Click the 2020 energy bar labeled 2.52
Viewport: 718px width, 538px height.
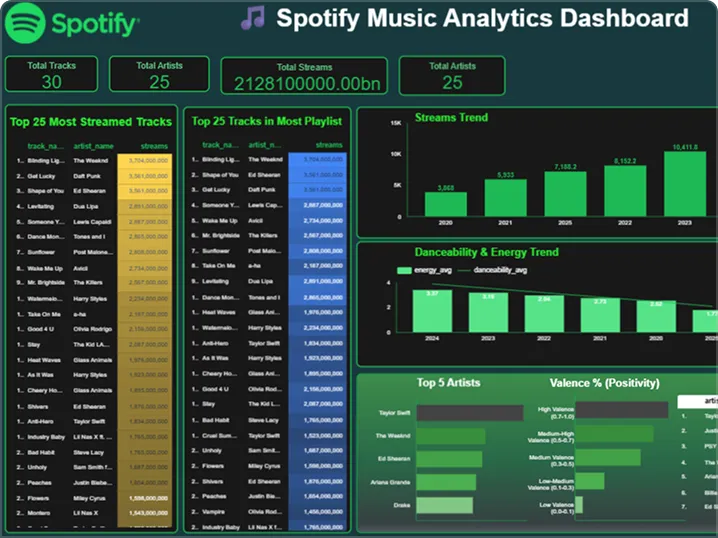[656, 316]
